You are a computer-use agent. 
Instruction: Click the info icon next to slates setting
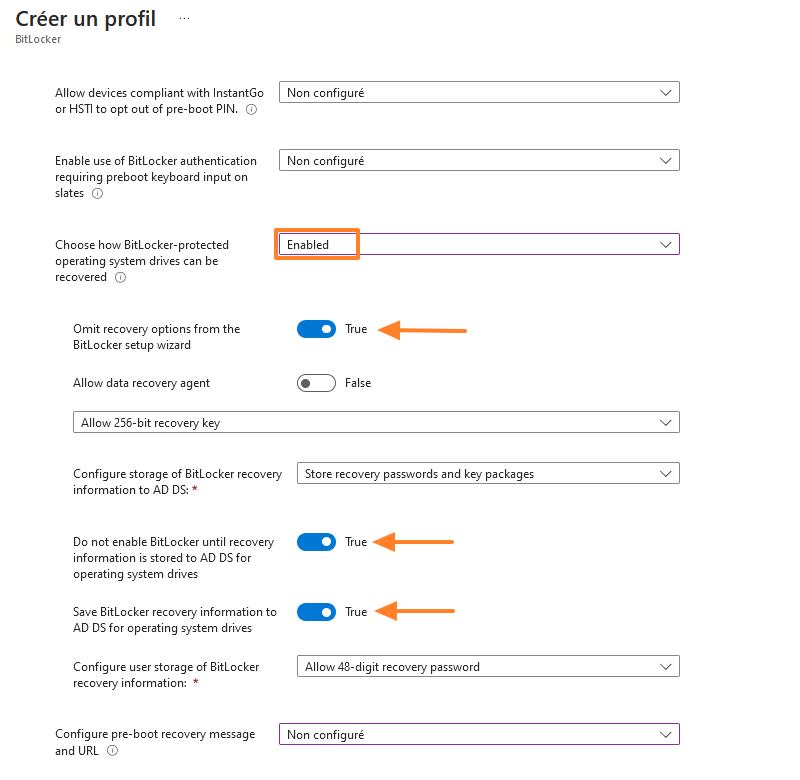coord(97,194)
